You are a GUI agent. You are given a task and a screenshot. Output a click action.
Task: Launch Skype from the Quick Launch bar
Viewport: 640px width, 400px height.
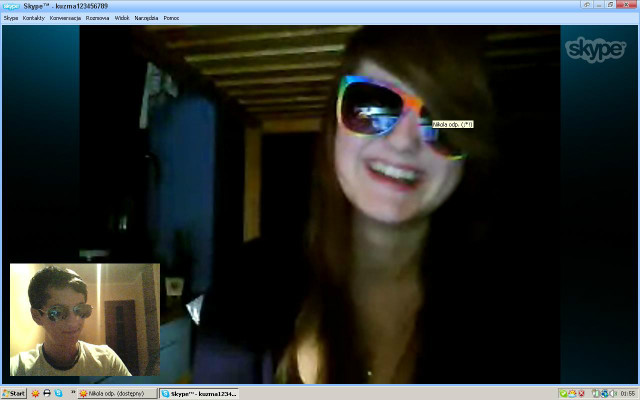pyautogui.click(x=58, y=393)
